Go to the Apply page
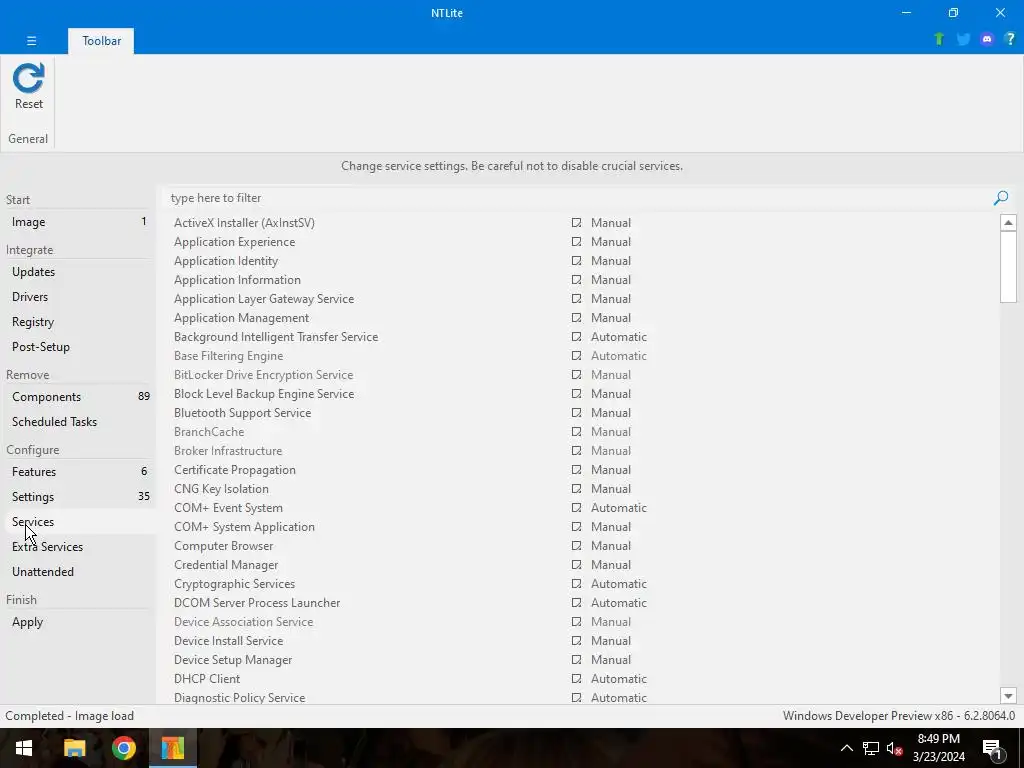This screenshot has height=768, width=1024. pyautogui.click(x=78, y=622)
